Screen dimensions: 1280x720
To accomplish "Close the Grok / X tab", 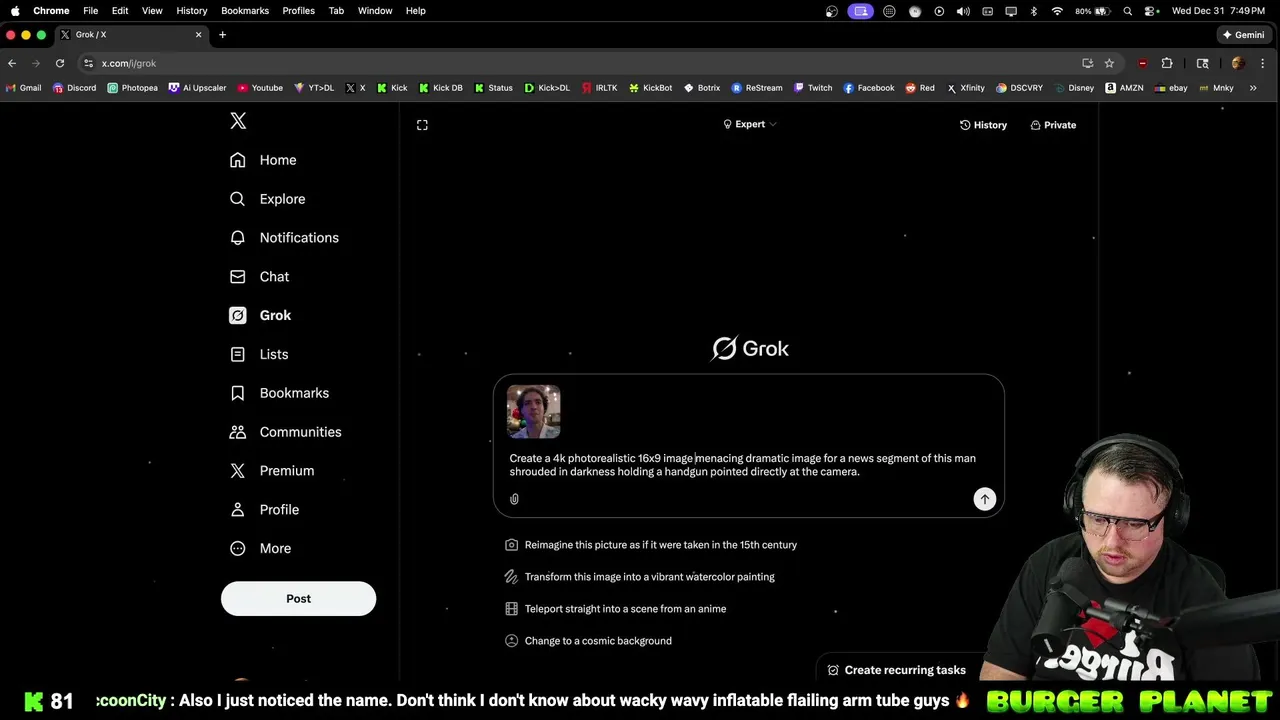I will (x=198, y=35).
